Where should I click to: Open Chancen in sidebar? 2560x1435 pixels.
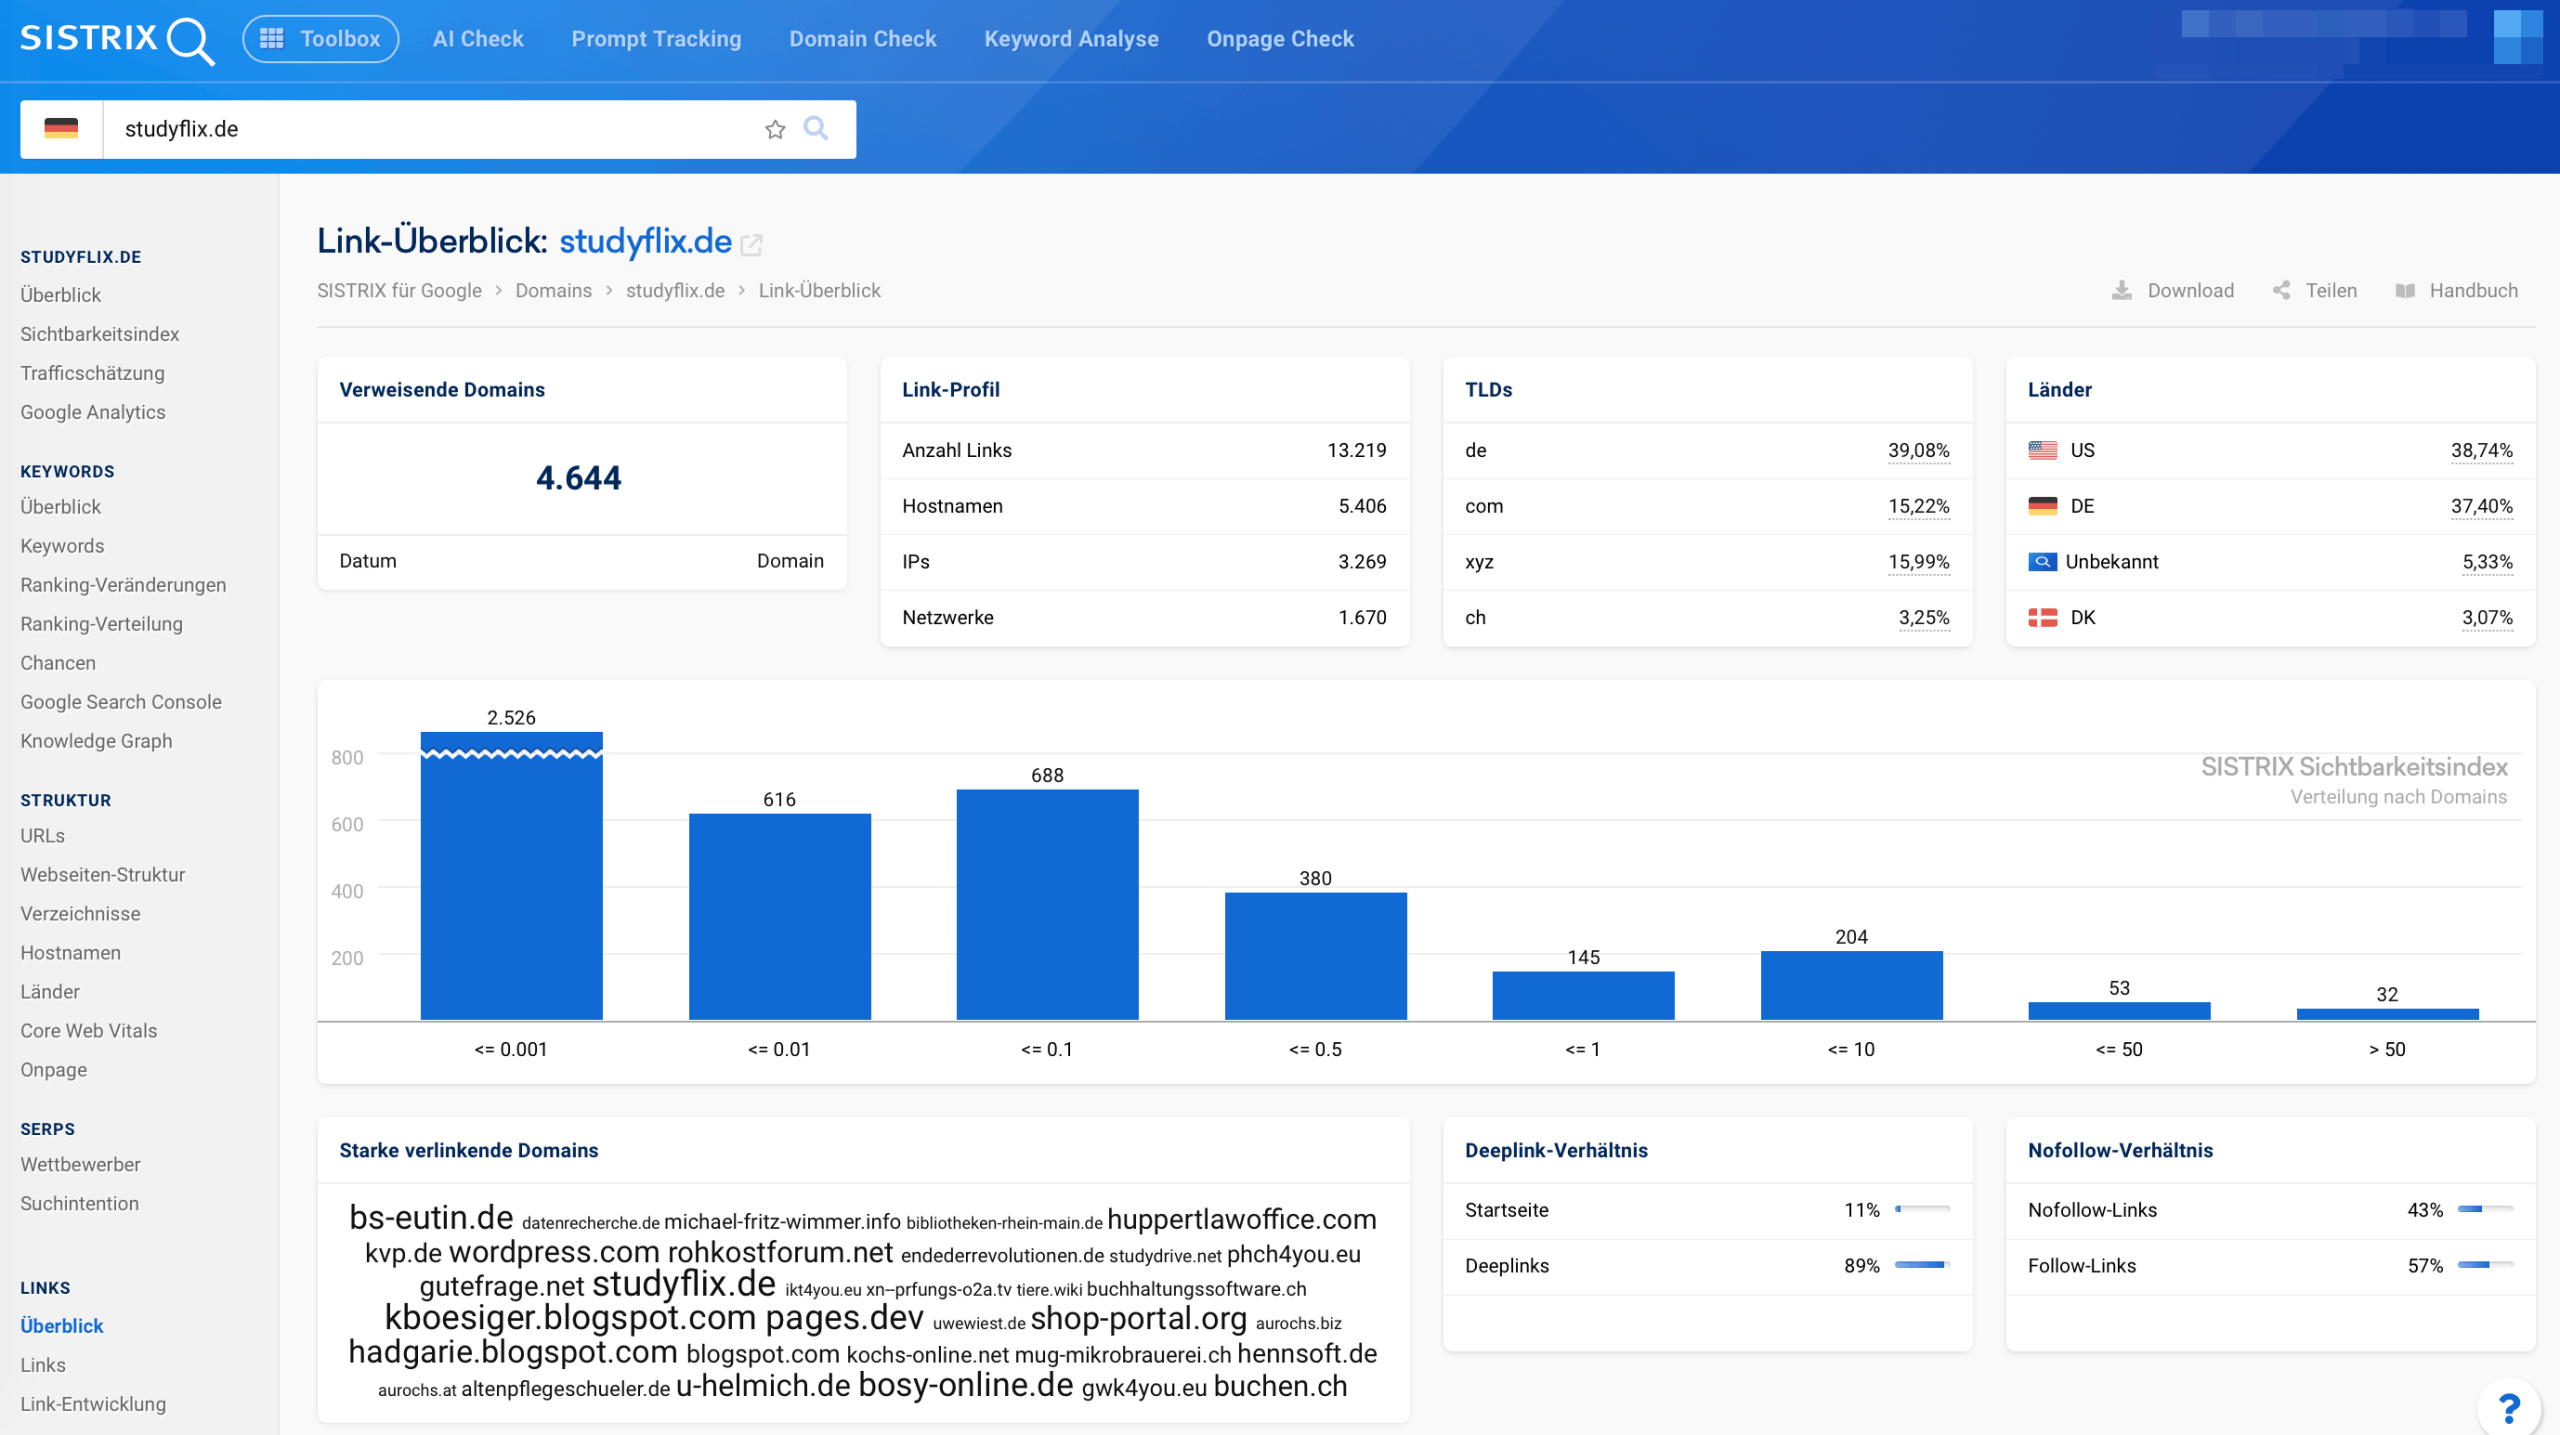pos(58,663)
